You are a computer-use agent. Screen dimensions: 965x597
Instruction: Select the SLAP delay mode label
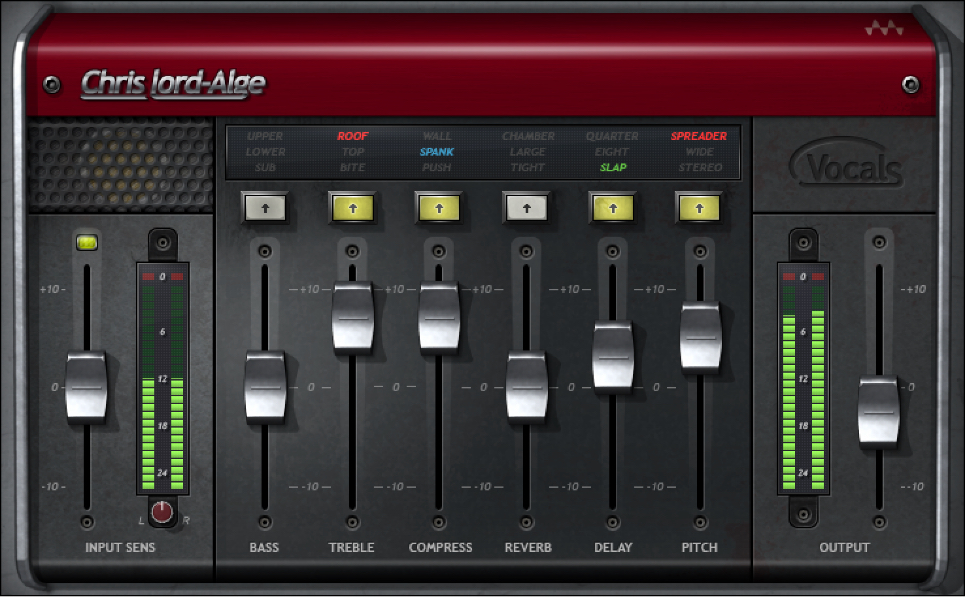click(x=613, y=168)
